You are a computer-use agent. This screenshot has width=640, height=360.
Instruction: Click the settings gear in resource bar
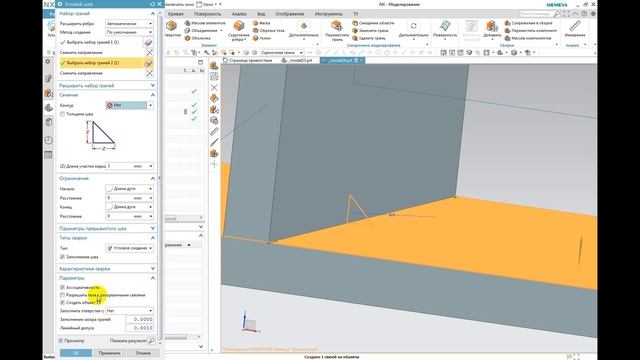(x=48, y=62)
